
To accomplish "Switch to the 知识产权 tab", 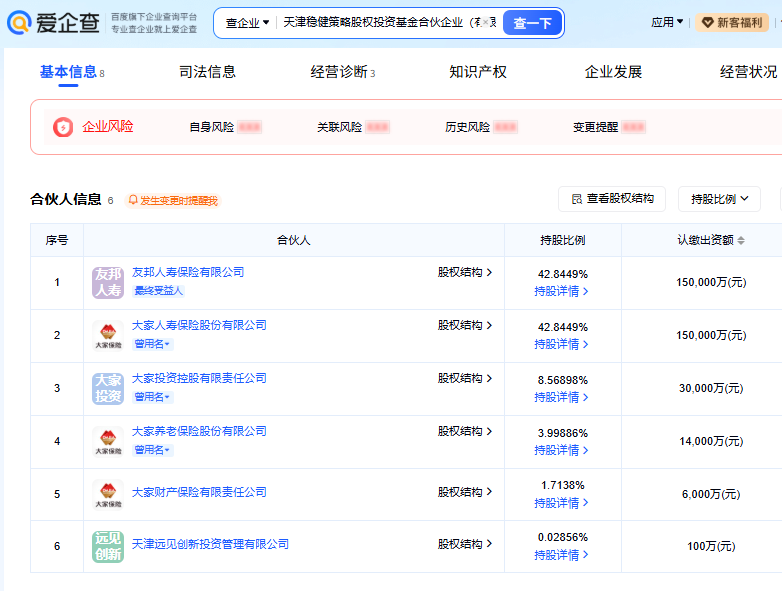I will (477, 72).
